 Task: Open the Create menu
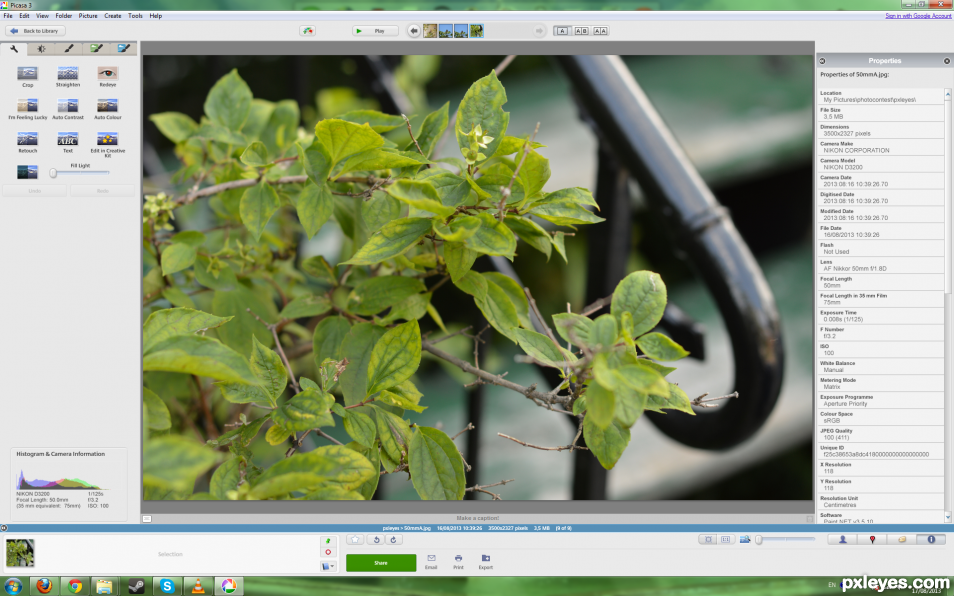113,16
